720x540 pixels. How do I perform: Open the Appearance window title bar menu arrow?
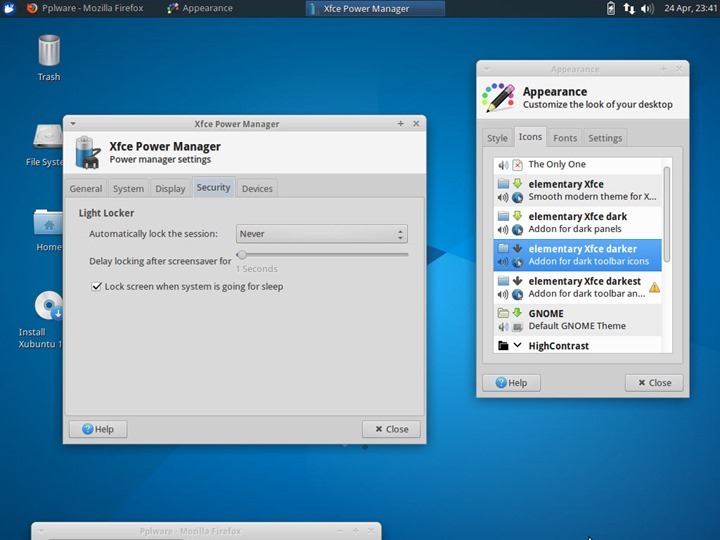(x=486, y=69)
